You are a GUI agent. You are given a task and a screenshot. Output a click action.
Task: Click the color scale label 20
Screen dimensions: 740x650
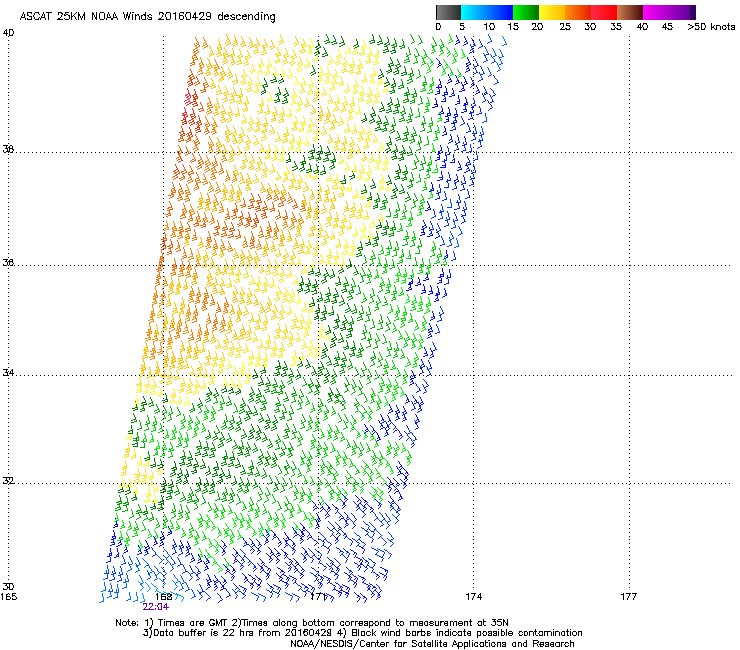pyautogui.click(x=537, y=27)
